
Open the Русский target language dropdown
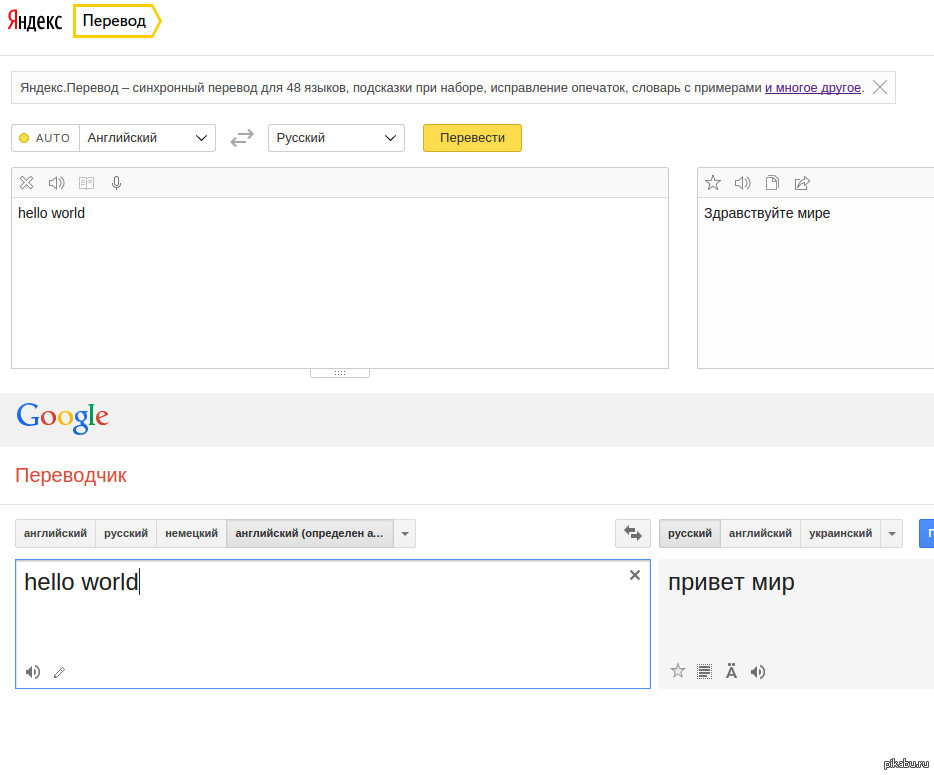coord(336,138)
